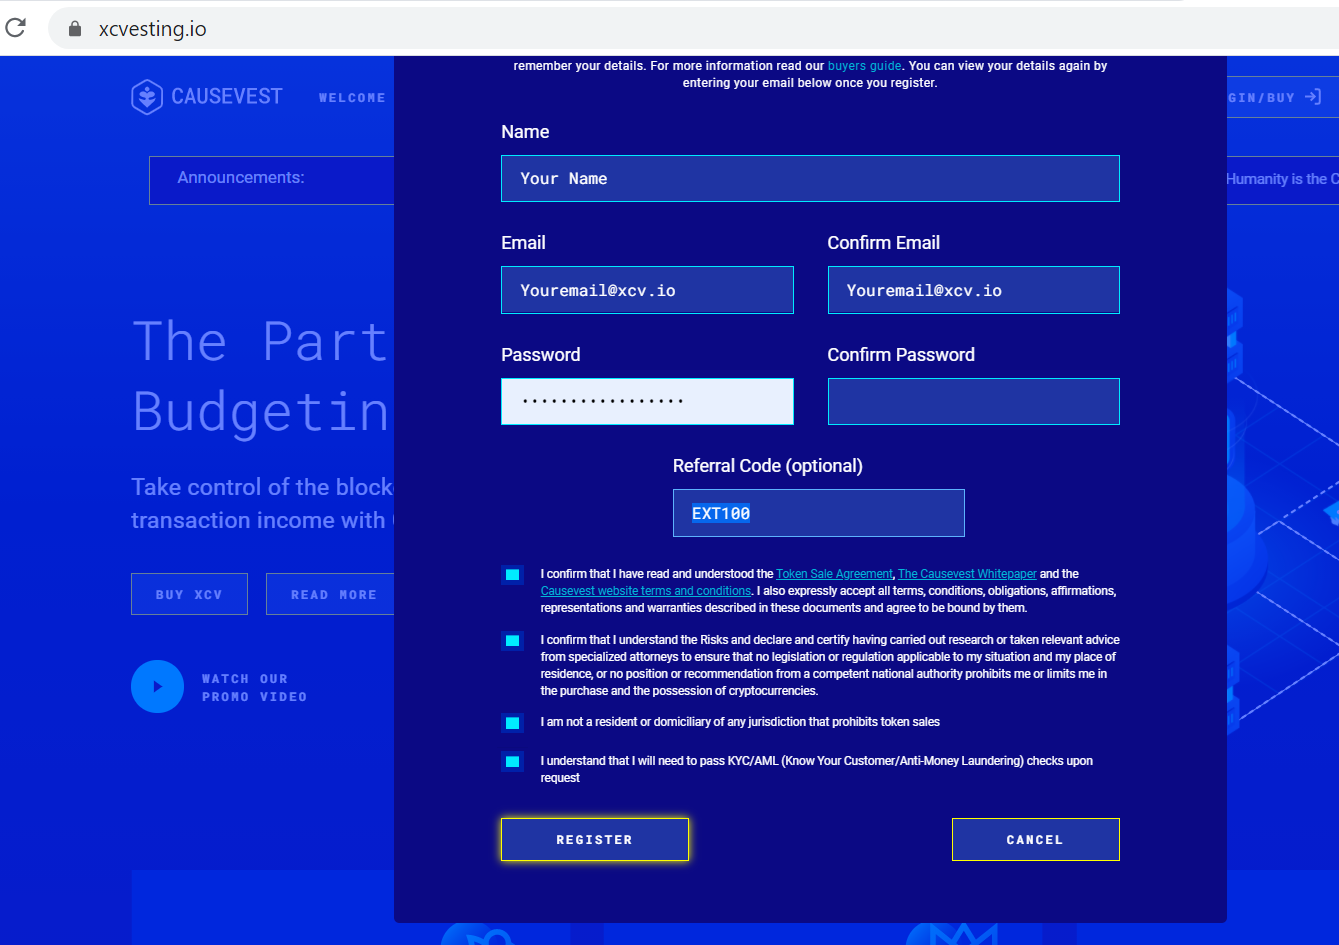Play the promo video with the round play button
This screenshot has width=1339, height=945.
tap(158, 687)
